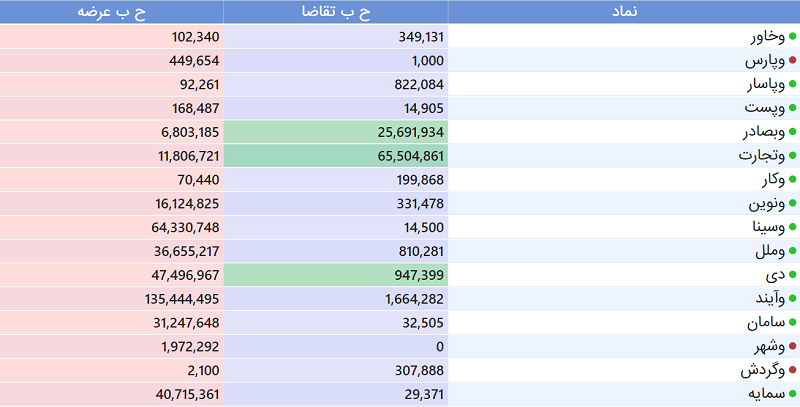Open the سمایه symbol name
800x407 pixels.
coord(766,394)
